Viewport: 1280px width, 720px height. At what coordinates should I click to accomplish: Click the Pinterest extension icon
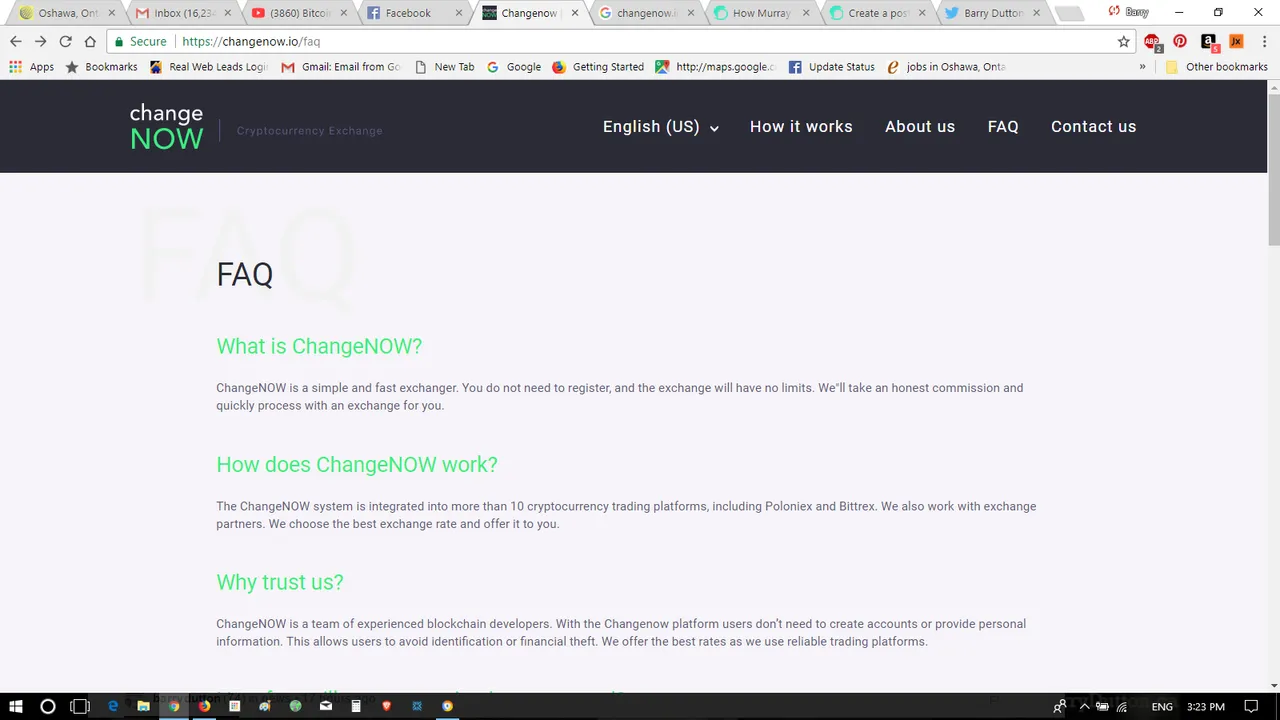(x=1180, y=41)
